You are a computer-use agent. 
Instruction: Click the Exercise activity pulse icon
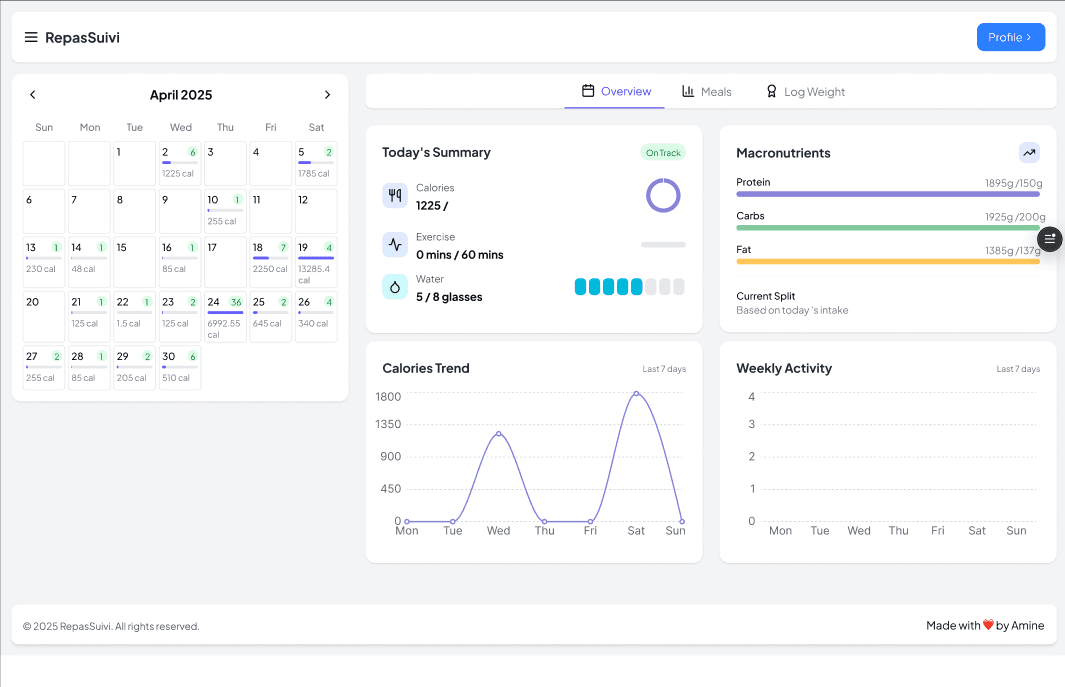(395, 245)
